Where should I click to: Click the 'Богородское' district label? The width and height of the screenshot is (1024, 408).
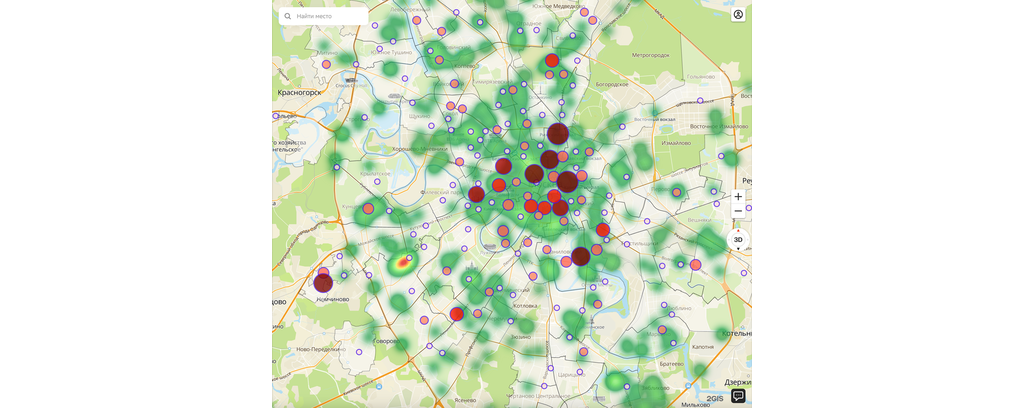pos(612,84)
